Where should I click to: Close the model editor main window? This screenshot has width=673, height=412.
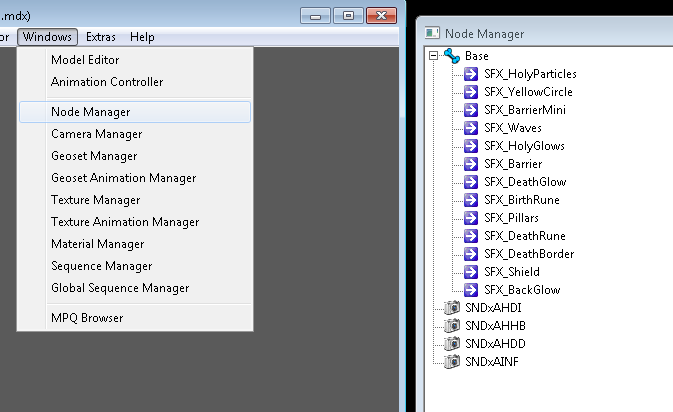(381, 16)
